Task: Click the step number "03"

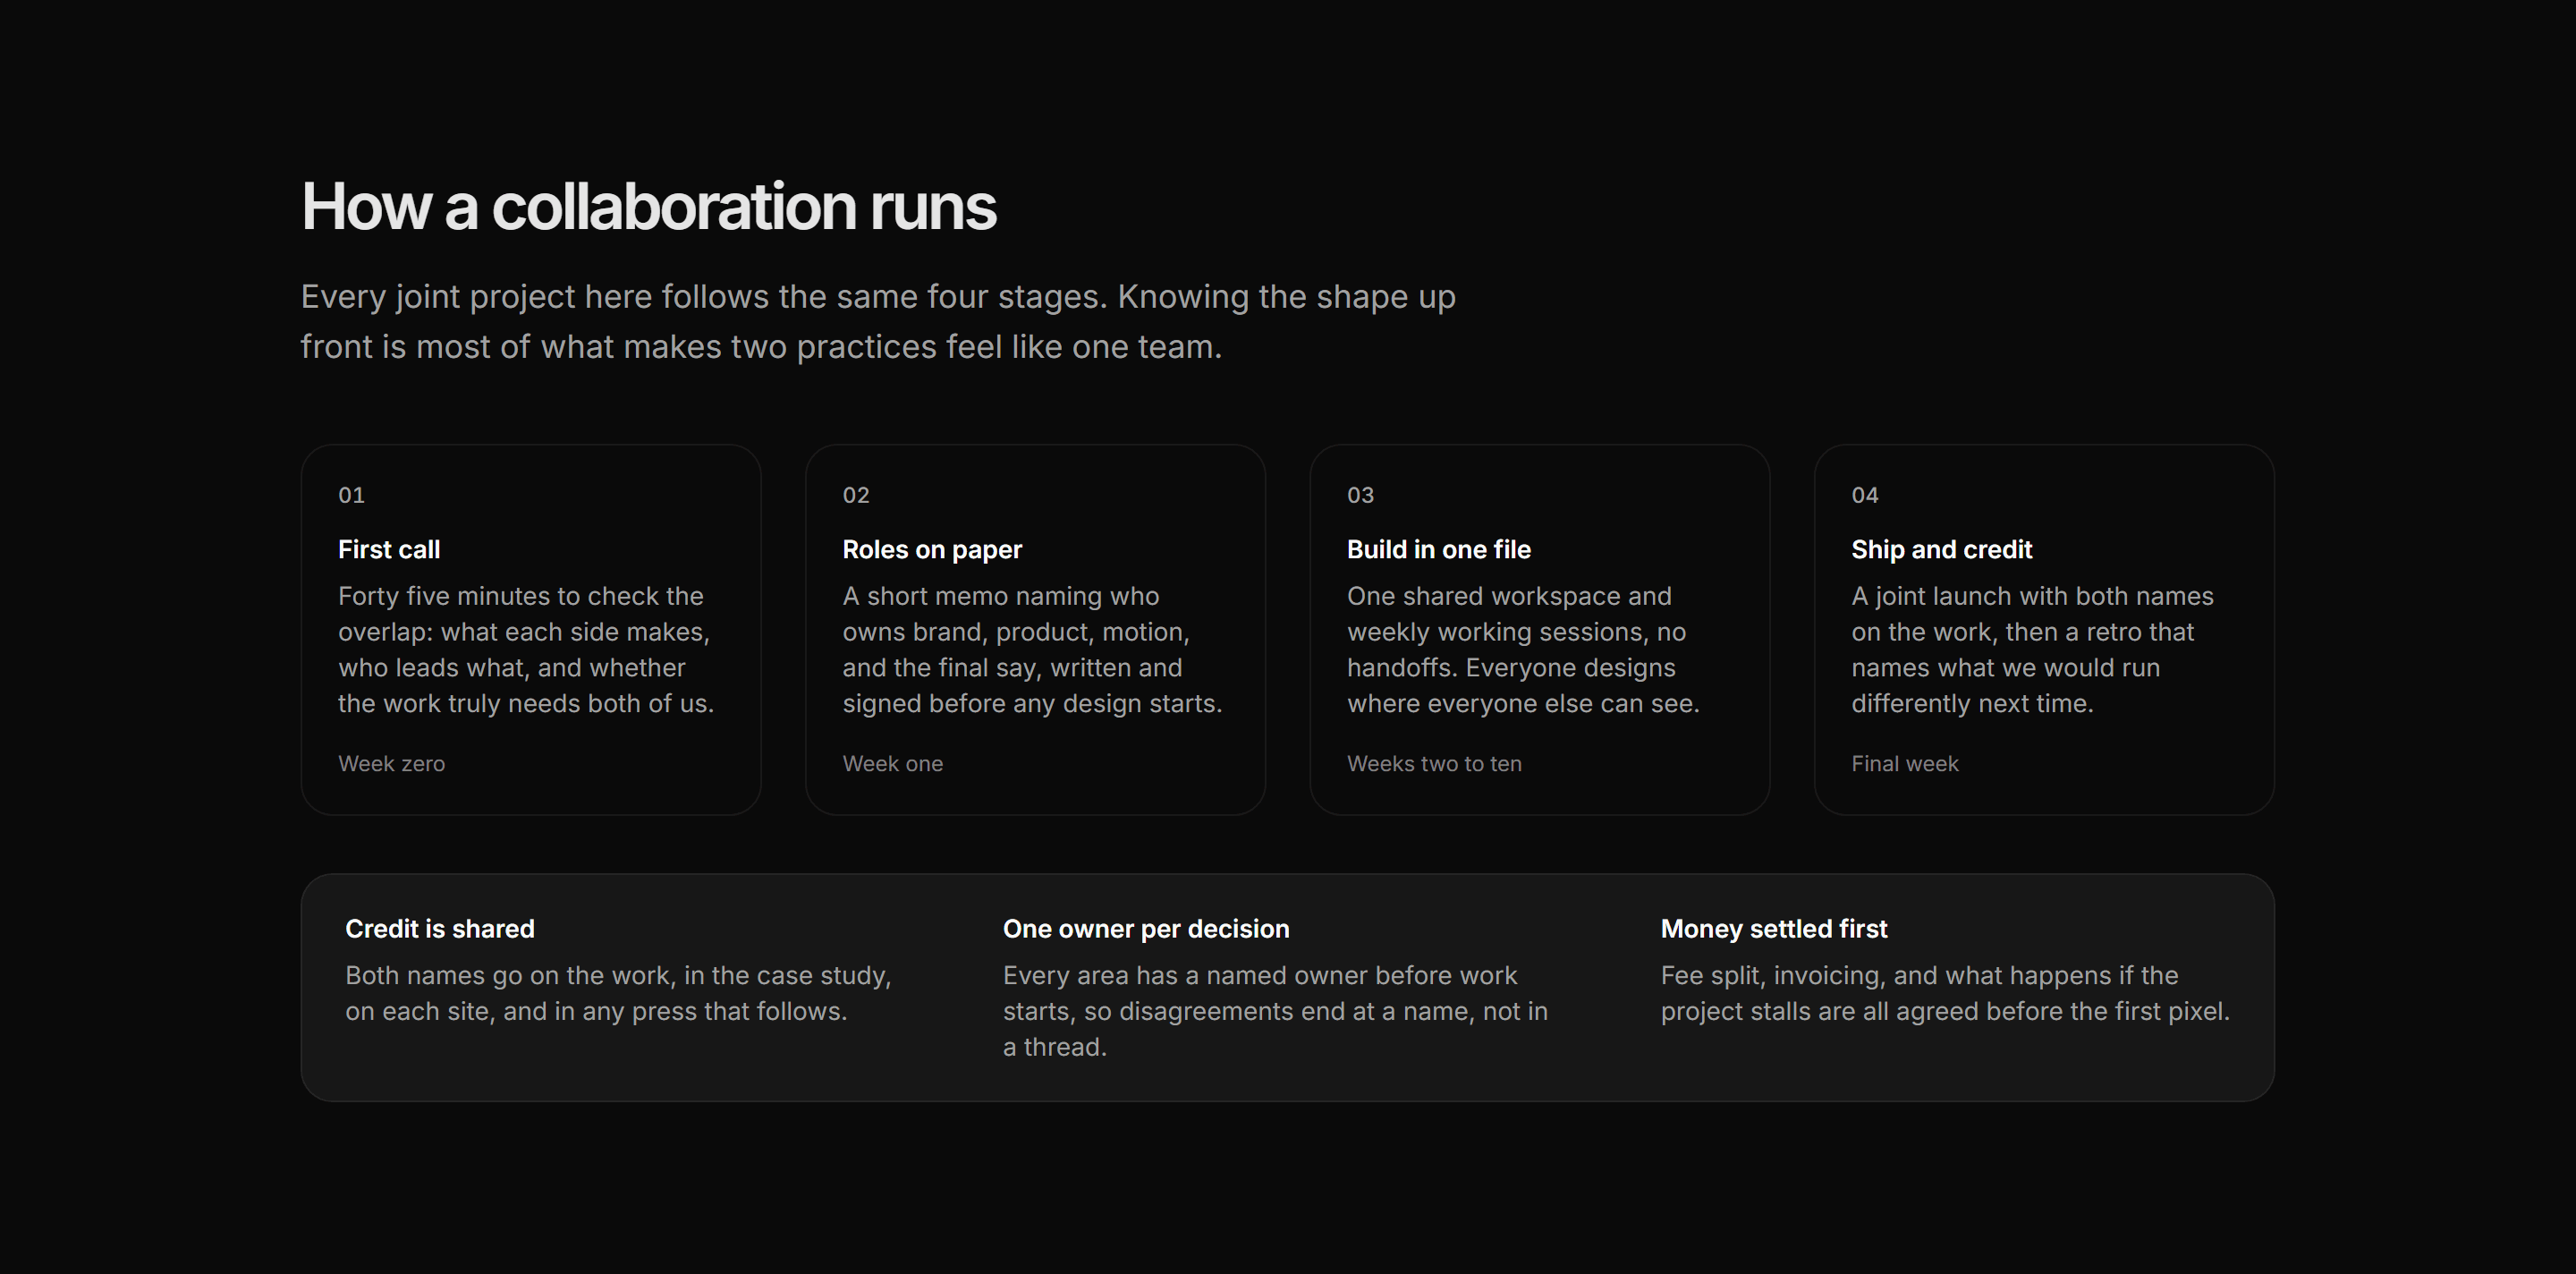Action: [1360, 495]
